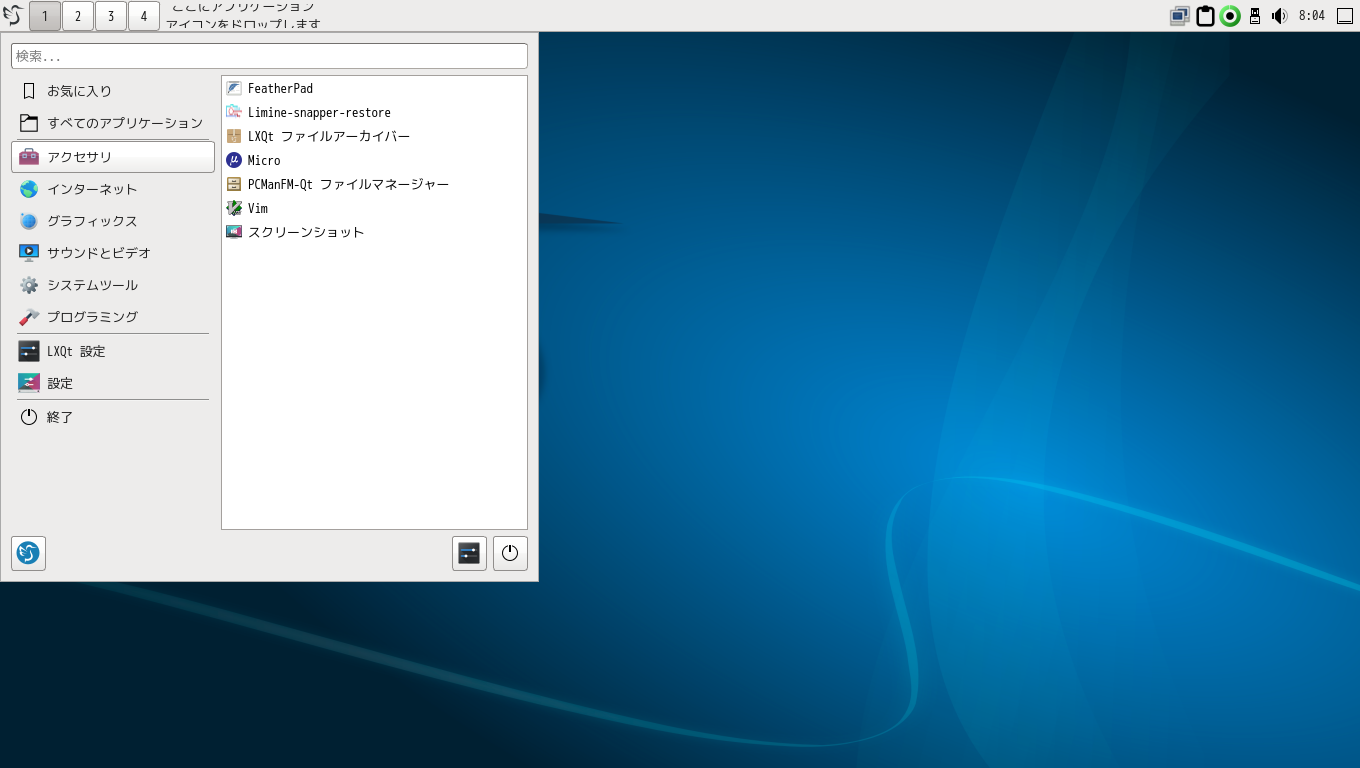1360x768 pixels.
Task: Open Limine-snapper-restore from Accessories list
Action: [x=318, y=113]
